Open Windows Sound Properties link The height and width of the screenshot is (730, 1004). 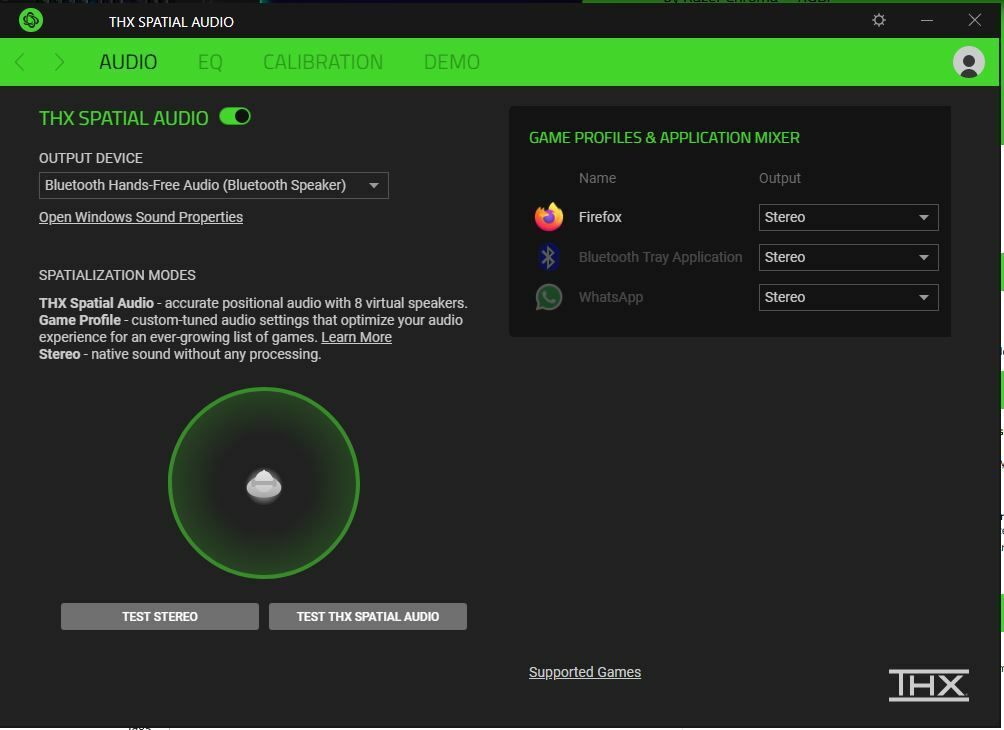click(141, 218)
